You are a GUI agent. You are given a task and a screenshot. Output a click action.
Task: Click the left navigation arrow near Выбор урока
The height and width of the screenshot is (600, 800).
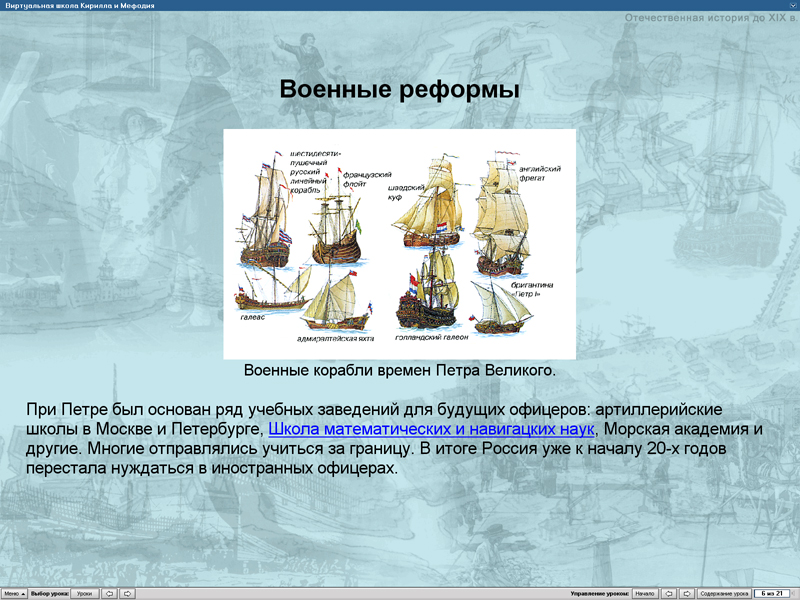coord(109,592)
